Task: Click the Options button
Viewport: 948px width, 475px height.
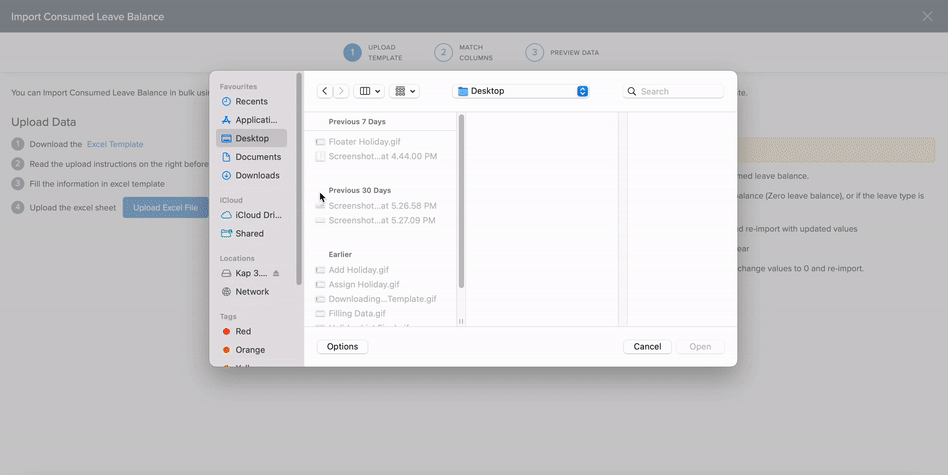Action: click(x=342, y=346)
